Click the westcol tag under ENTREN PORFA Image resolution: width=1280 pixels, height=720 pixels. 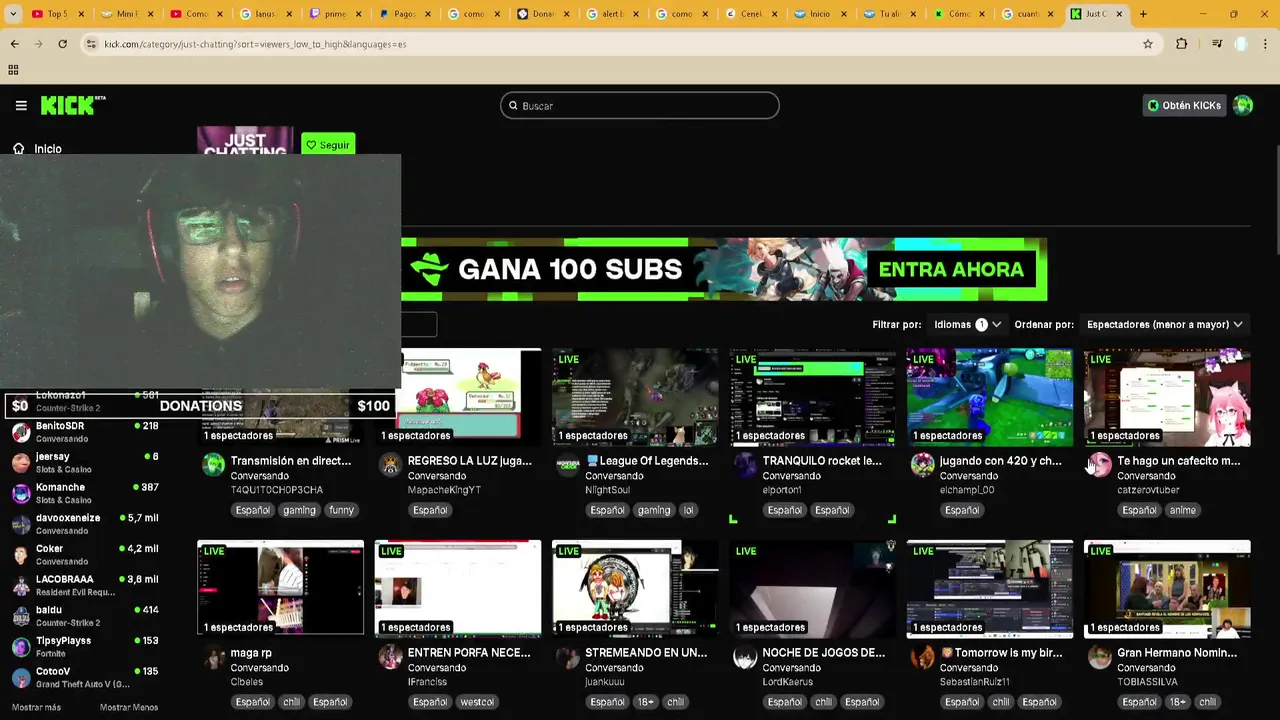coord(475,702)
